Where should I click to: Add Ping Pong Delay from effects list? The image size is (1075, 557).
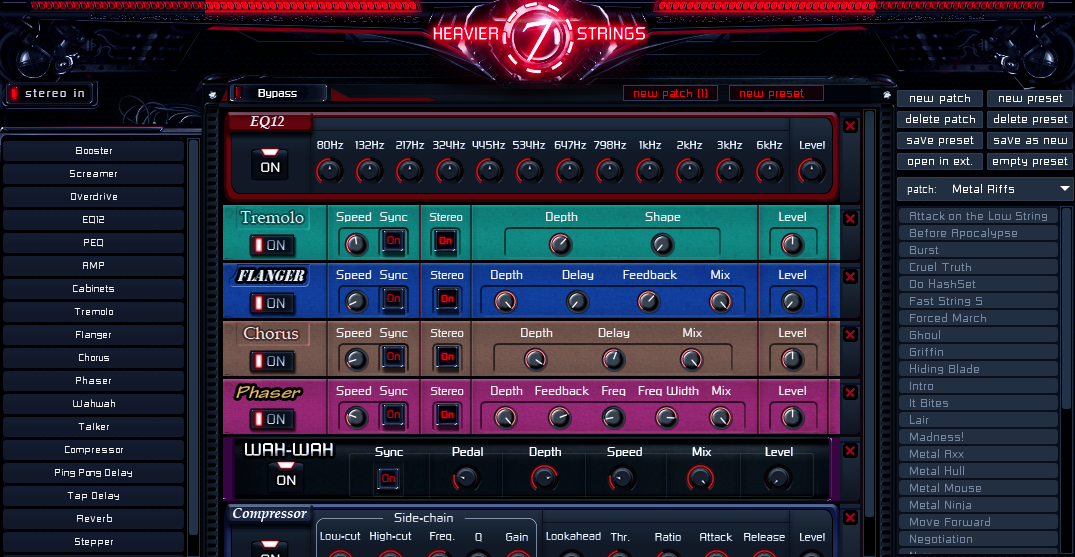(94, 473)
